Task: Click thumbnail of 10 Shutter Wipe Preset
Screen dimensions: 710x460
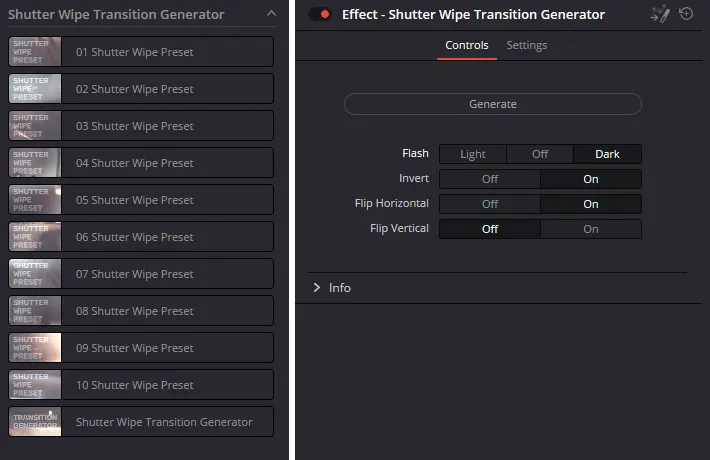Action: point(35,385)
